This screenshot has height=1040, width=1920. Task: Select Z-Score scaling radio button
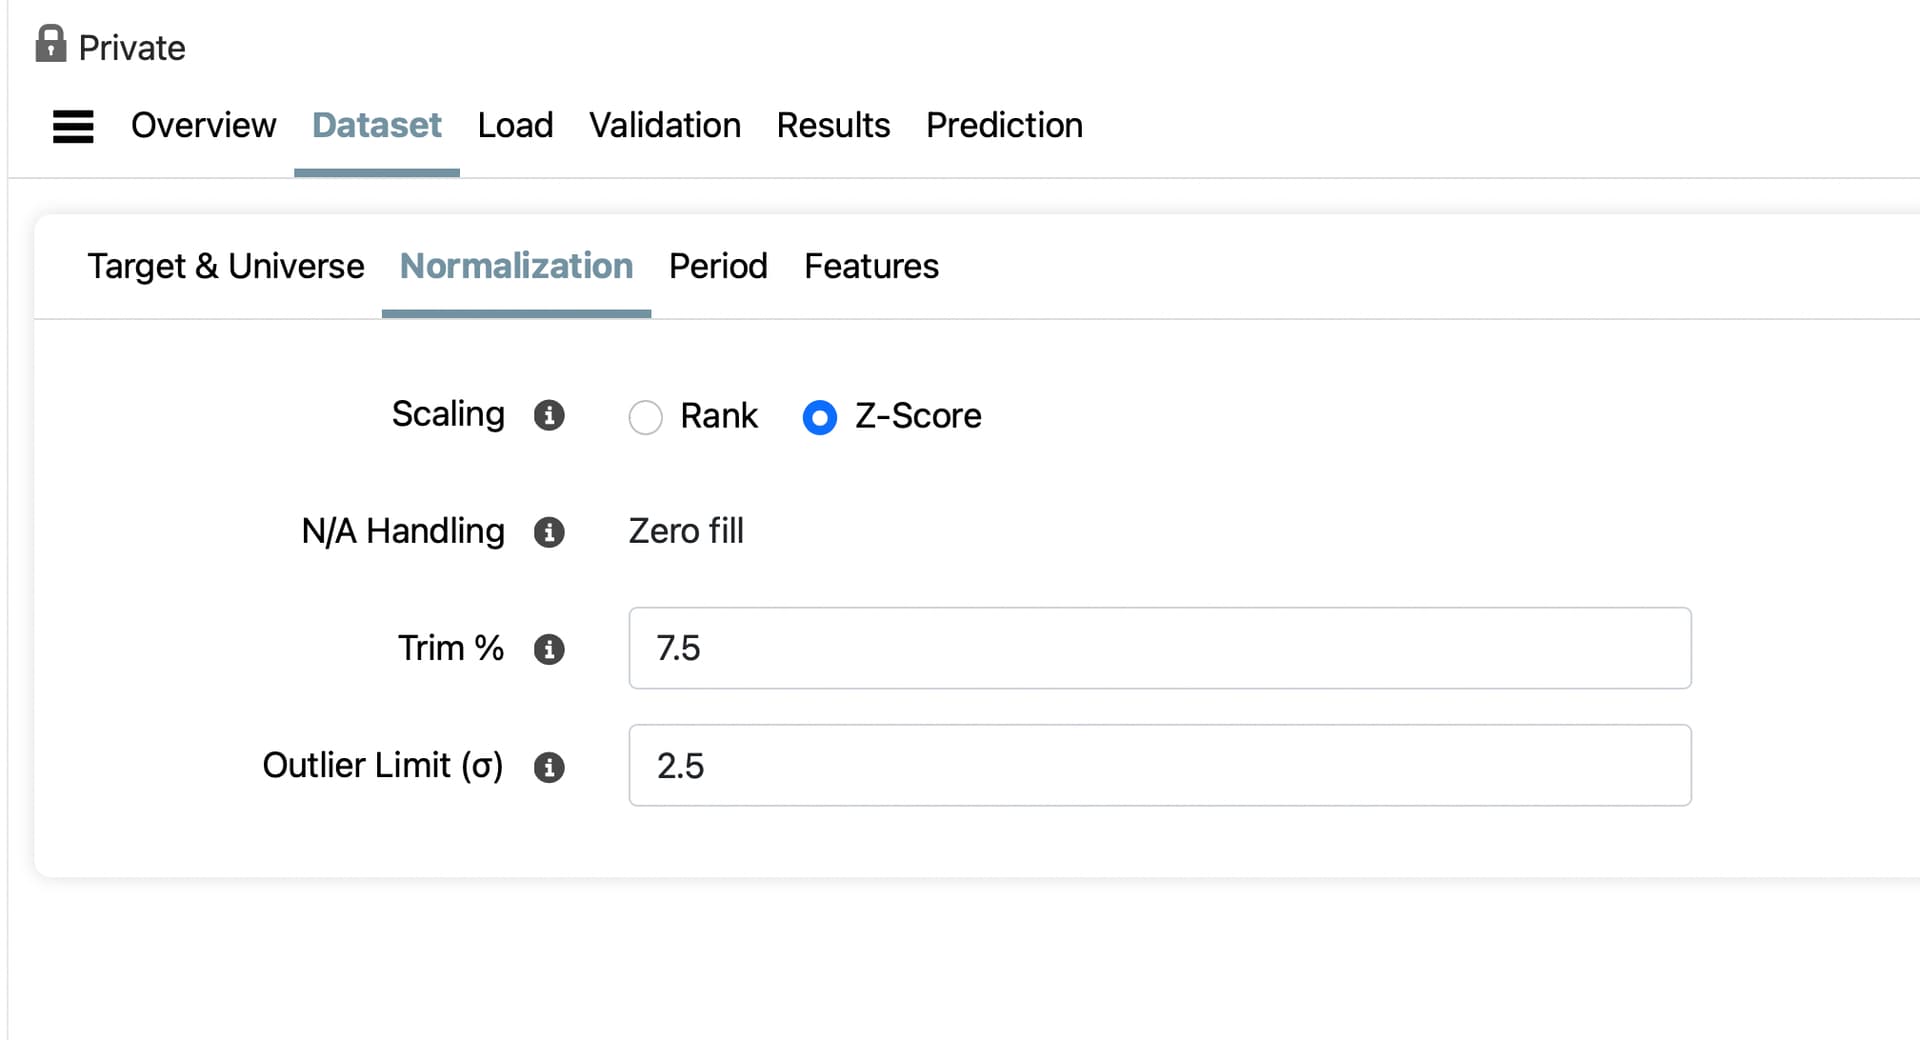point(820,417)
